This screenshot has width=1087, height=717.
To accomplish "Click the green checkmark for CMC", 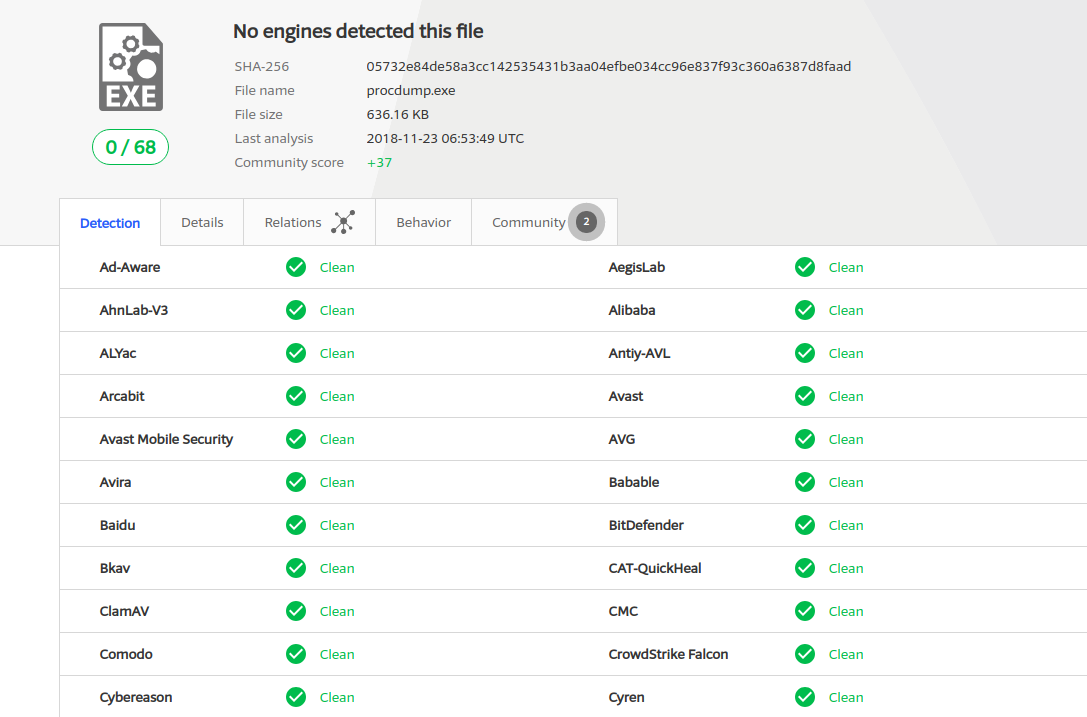I will coord(805,611).
